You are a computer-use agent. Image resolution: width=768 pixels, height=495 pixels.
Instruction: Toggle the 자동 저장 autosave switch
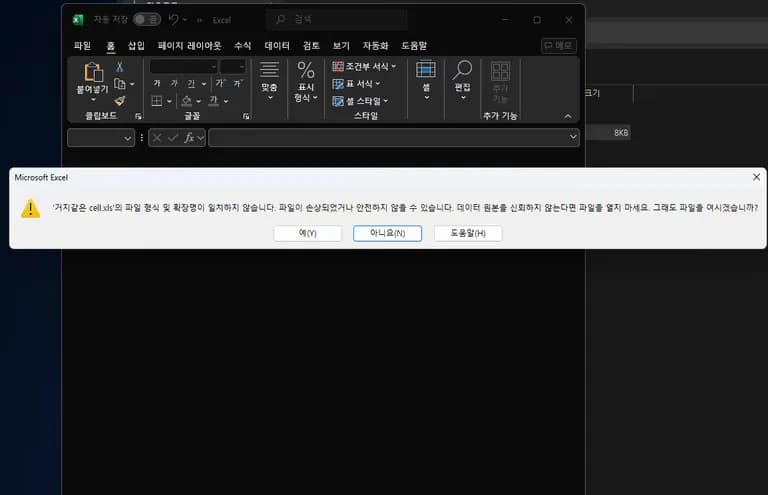[147, 19]
